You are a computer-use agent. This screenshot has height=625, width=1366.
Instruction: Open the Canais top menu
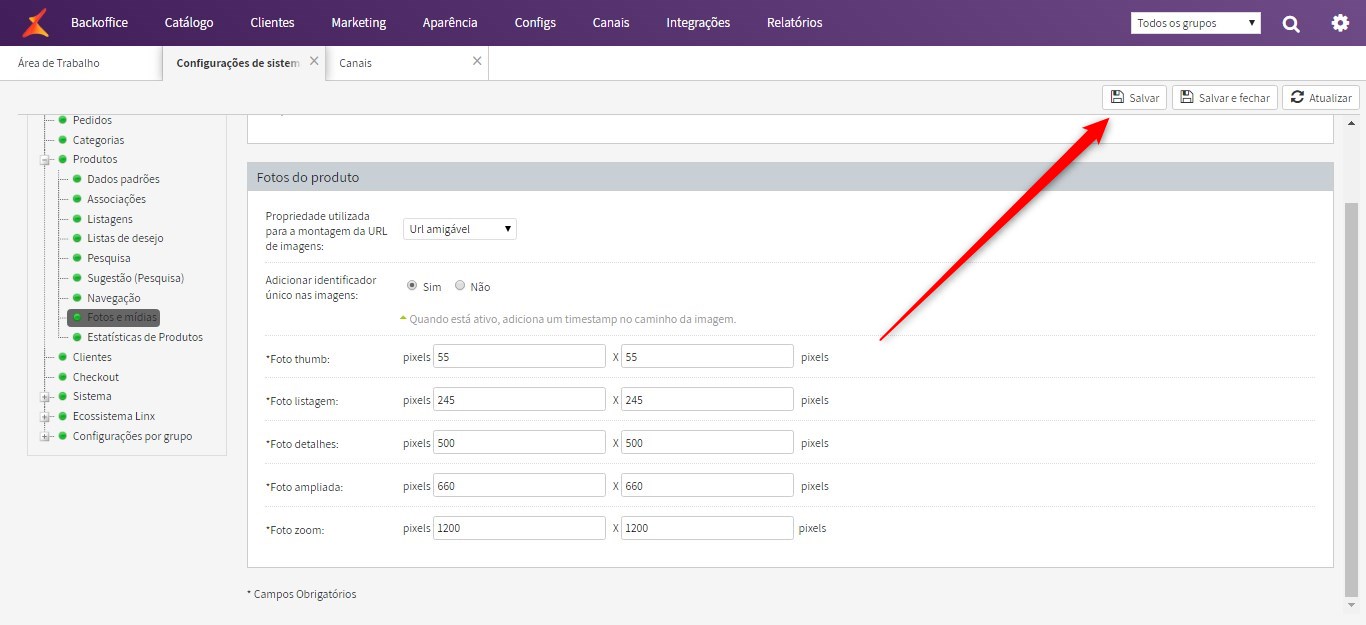(611, 22)
